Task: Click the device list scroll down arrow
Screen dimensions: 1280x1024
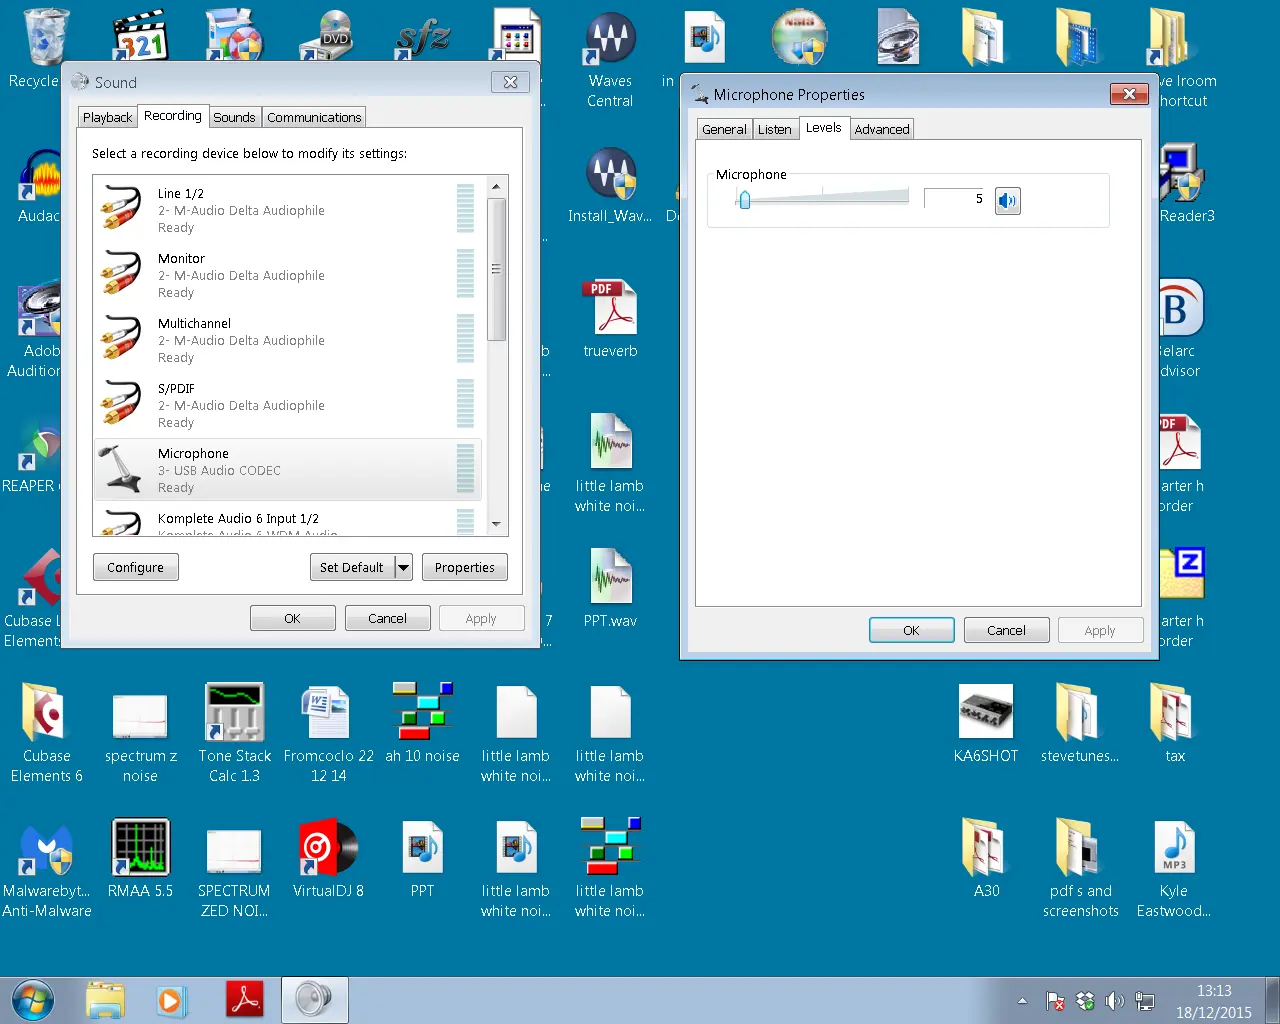Action: coord(496,524)
